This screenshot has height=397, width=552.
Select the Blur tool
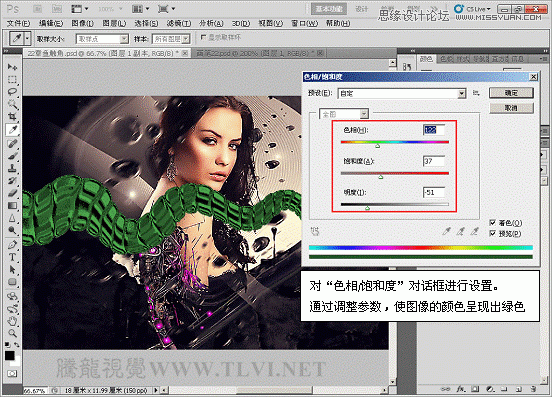pyautogui.click(x=12, y=218)
